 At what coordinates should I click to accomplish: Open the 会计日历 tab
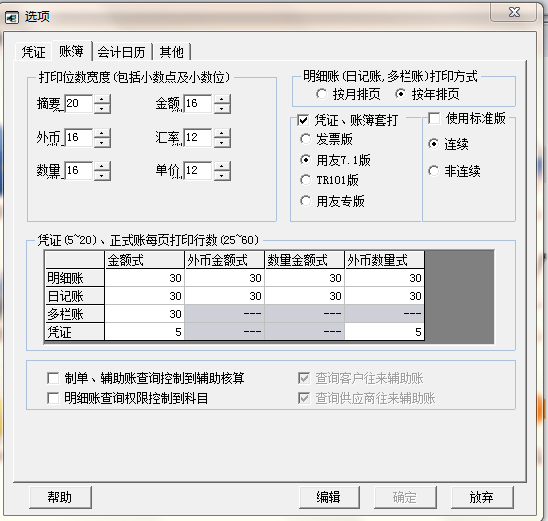121,52
